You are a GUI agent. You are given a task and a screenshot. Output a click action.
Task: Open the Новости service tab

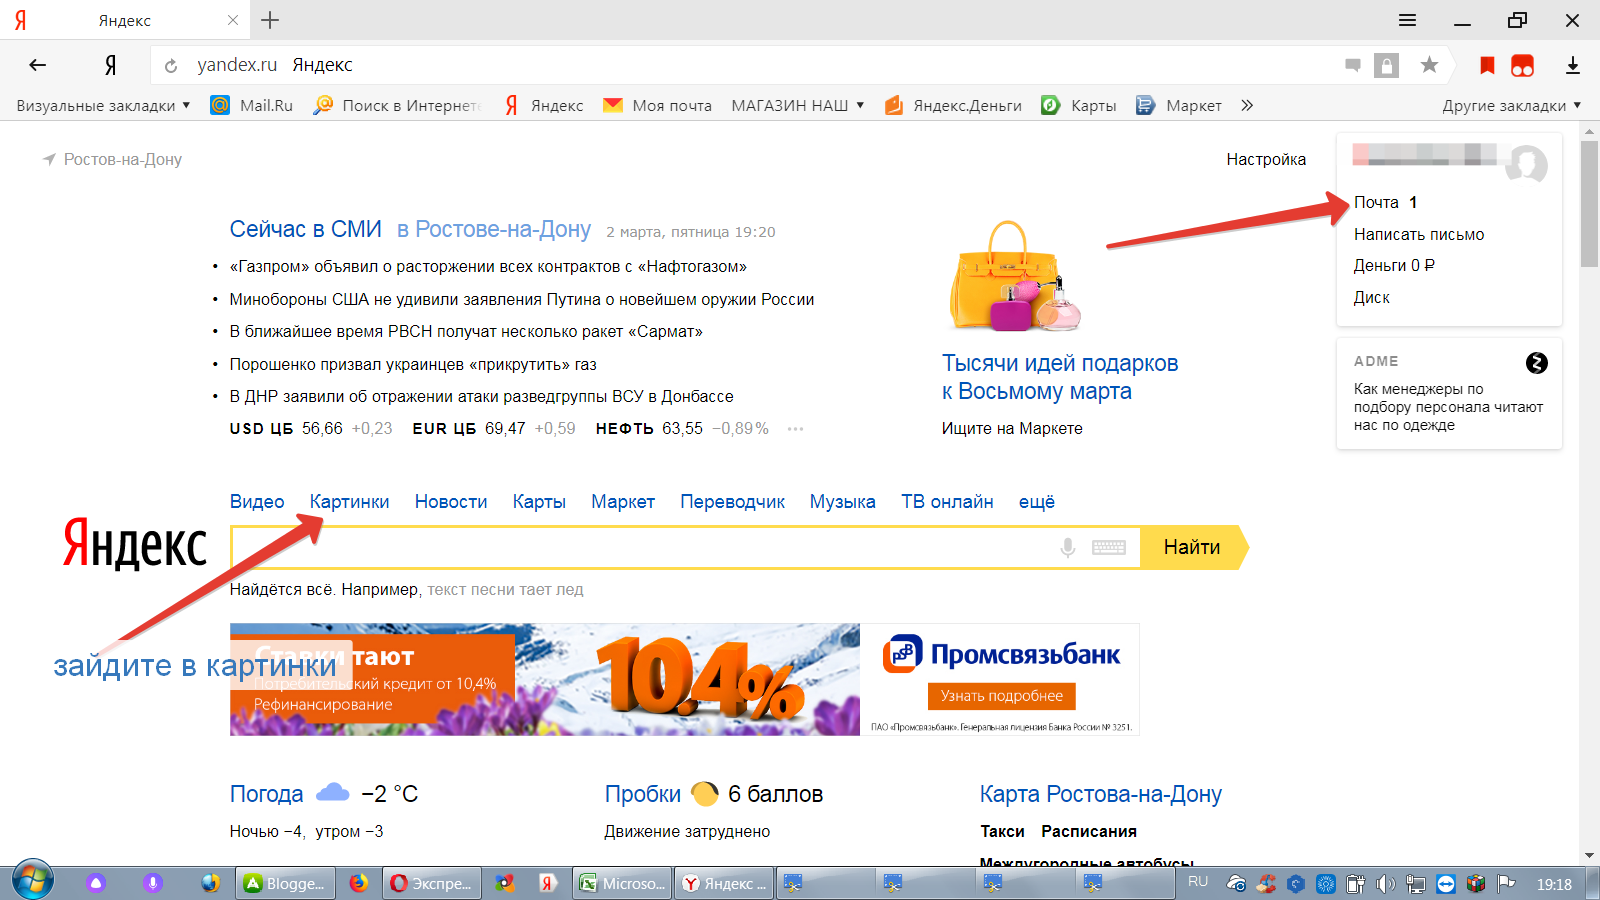pyautogui.click(x=451, y=501)
